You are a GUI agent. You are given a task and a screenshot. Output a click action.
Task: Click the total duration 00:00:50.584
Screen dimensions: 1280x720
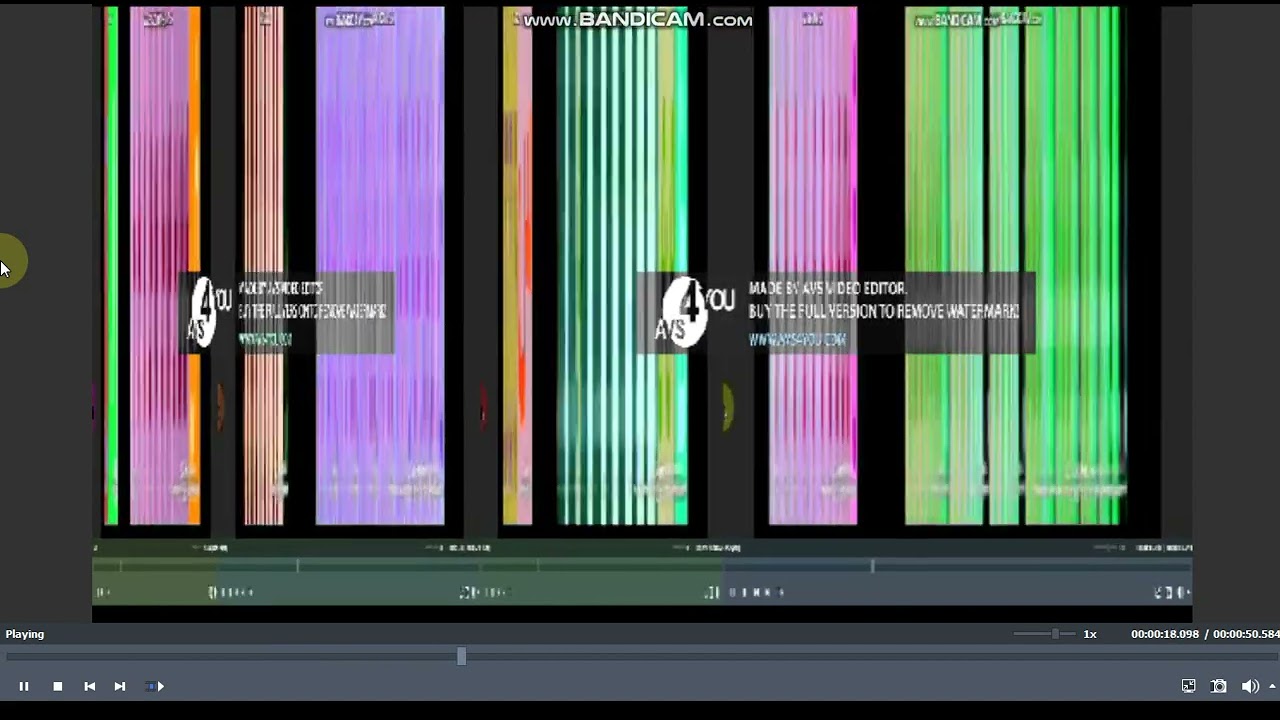tap(1246, 634)
